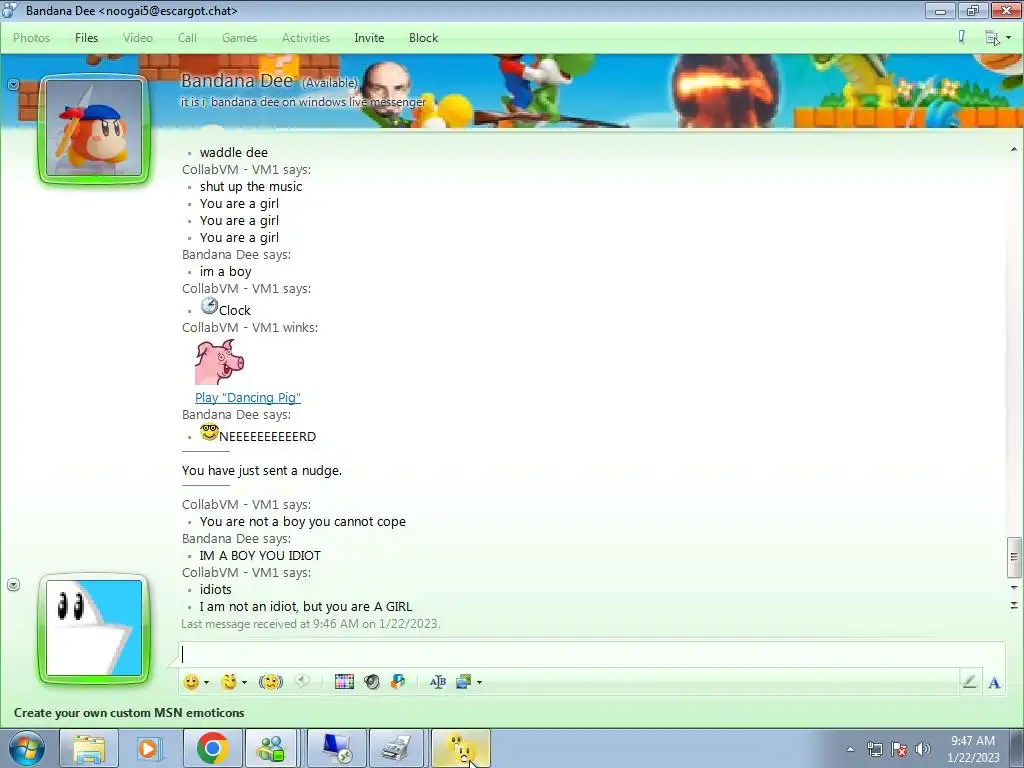Click into the message input box
This screenshot has width=1024, height=768.
(591, 654)
